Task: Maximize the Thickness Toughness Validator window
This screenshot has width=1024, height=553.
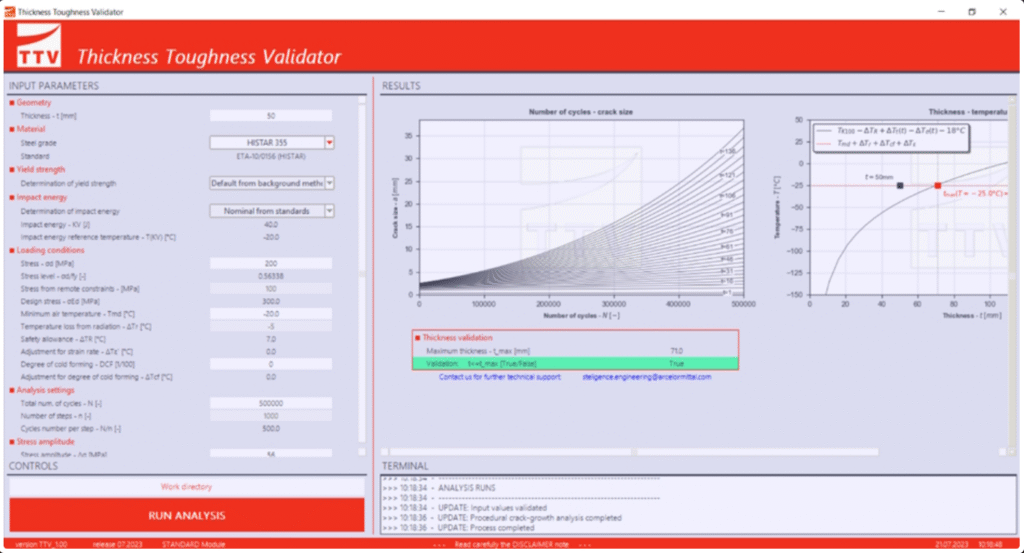Action: pos(971,11)
